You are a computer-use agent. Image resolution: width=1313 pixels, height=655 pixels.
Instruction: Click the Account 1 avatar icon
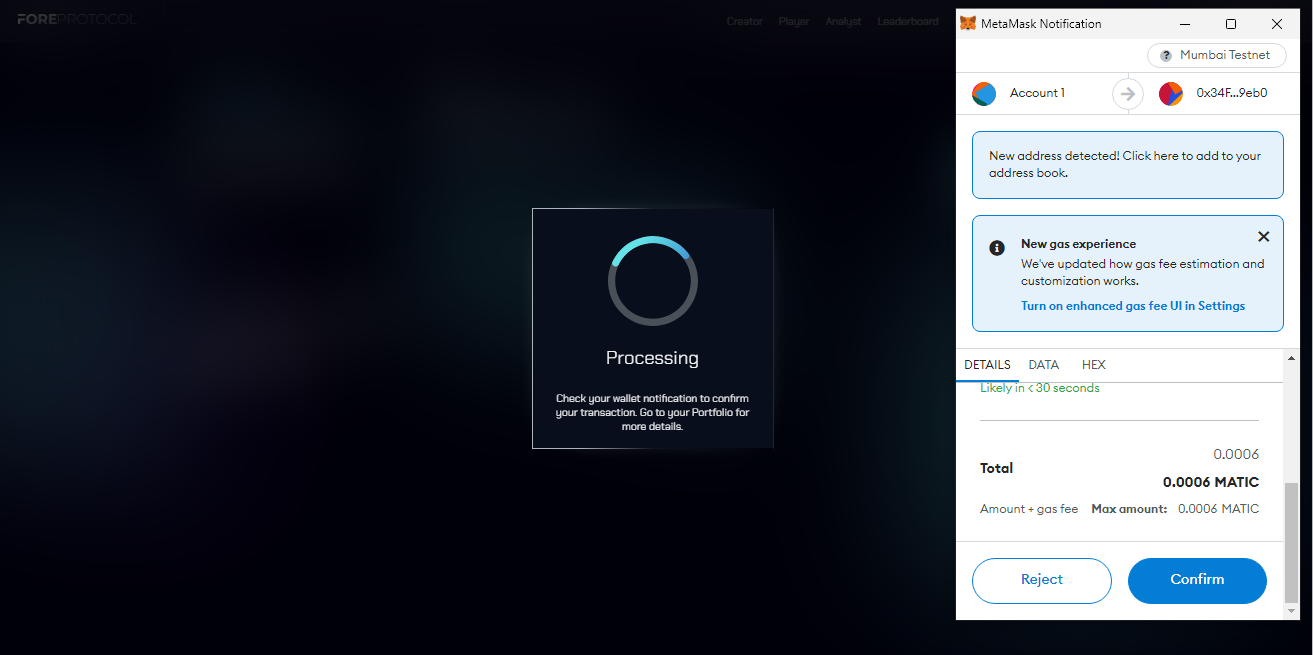coord(984,94)
